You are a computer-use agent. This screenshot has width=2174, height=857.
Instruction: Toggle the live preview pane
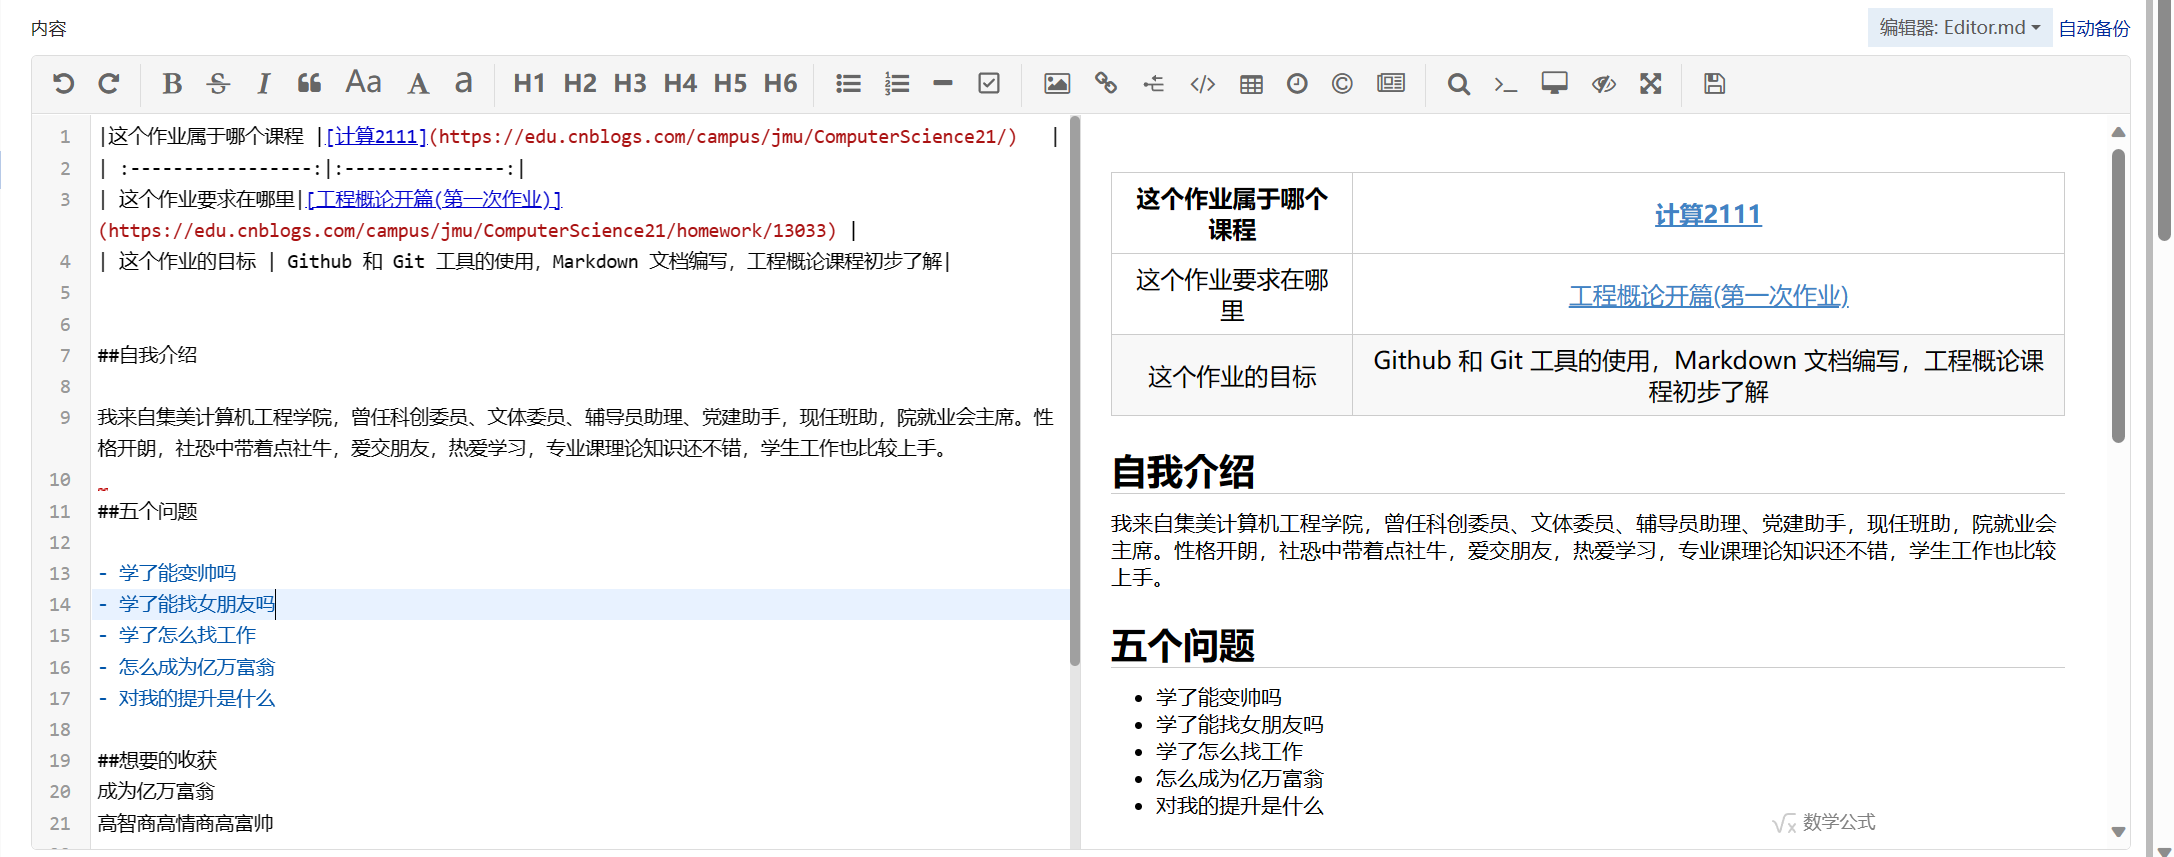coord(1604,84)
